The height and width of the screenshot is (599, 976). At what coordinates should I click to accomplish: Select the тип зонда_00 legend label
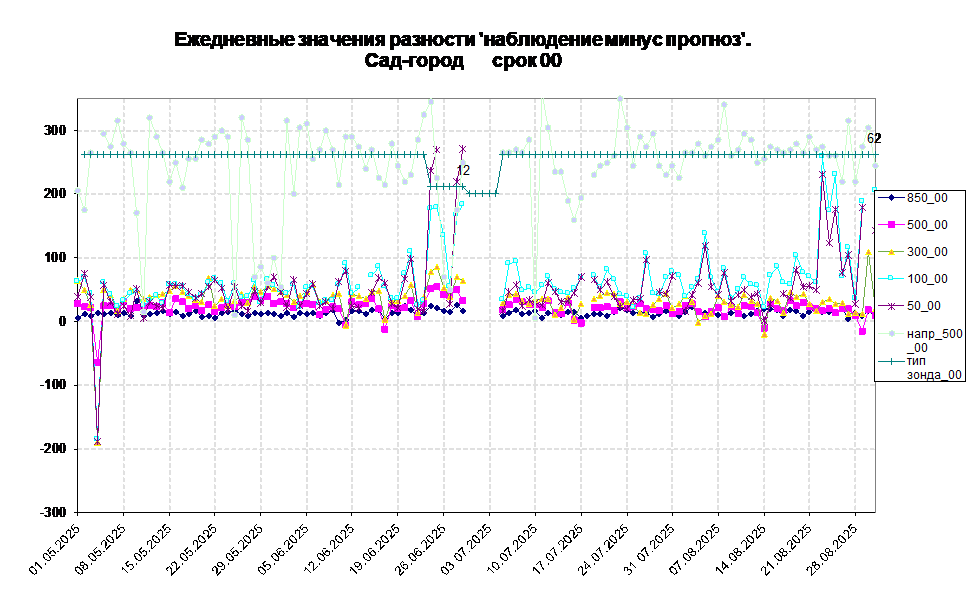[x=934, y=367]
